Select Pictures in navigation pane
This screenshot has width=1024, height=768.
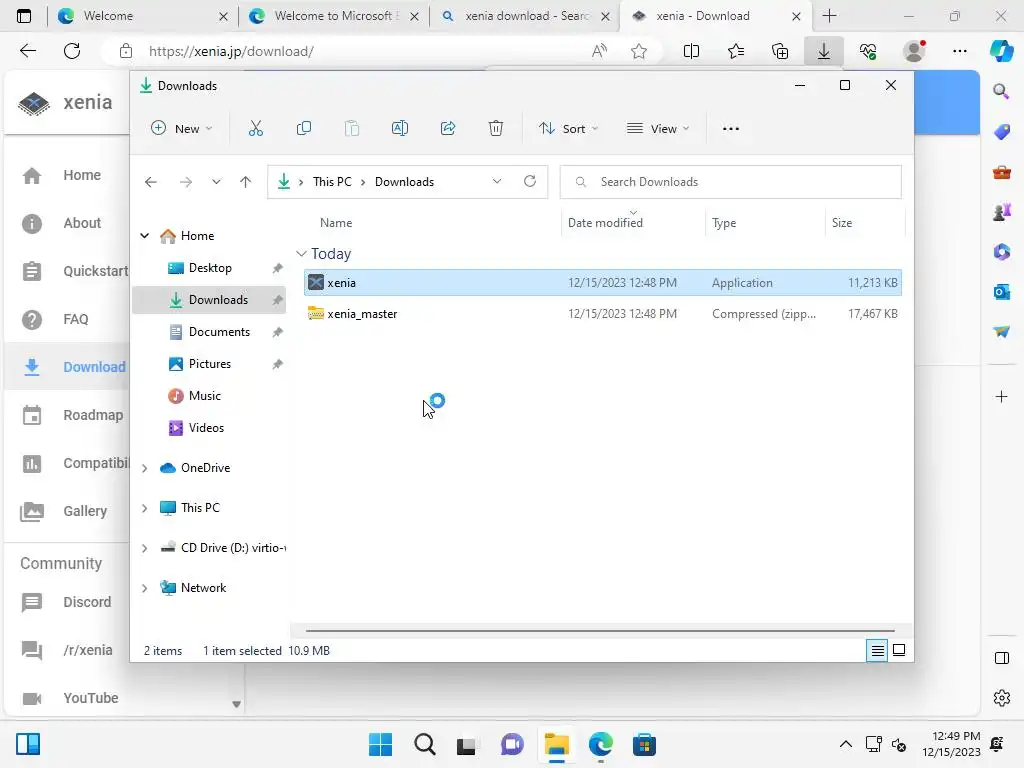tap(209, 364)
